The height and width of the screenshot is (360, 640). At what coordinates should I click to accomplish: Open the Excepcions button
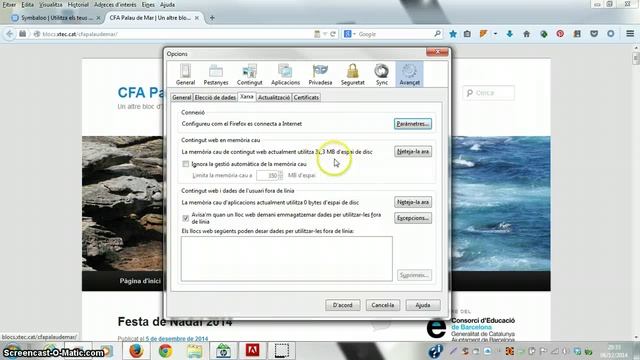click(413, 218)
